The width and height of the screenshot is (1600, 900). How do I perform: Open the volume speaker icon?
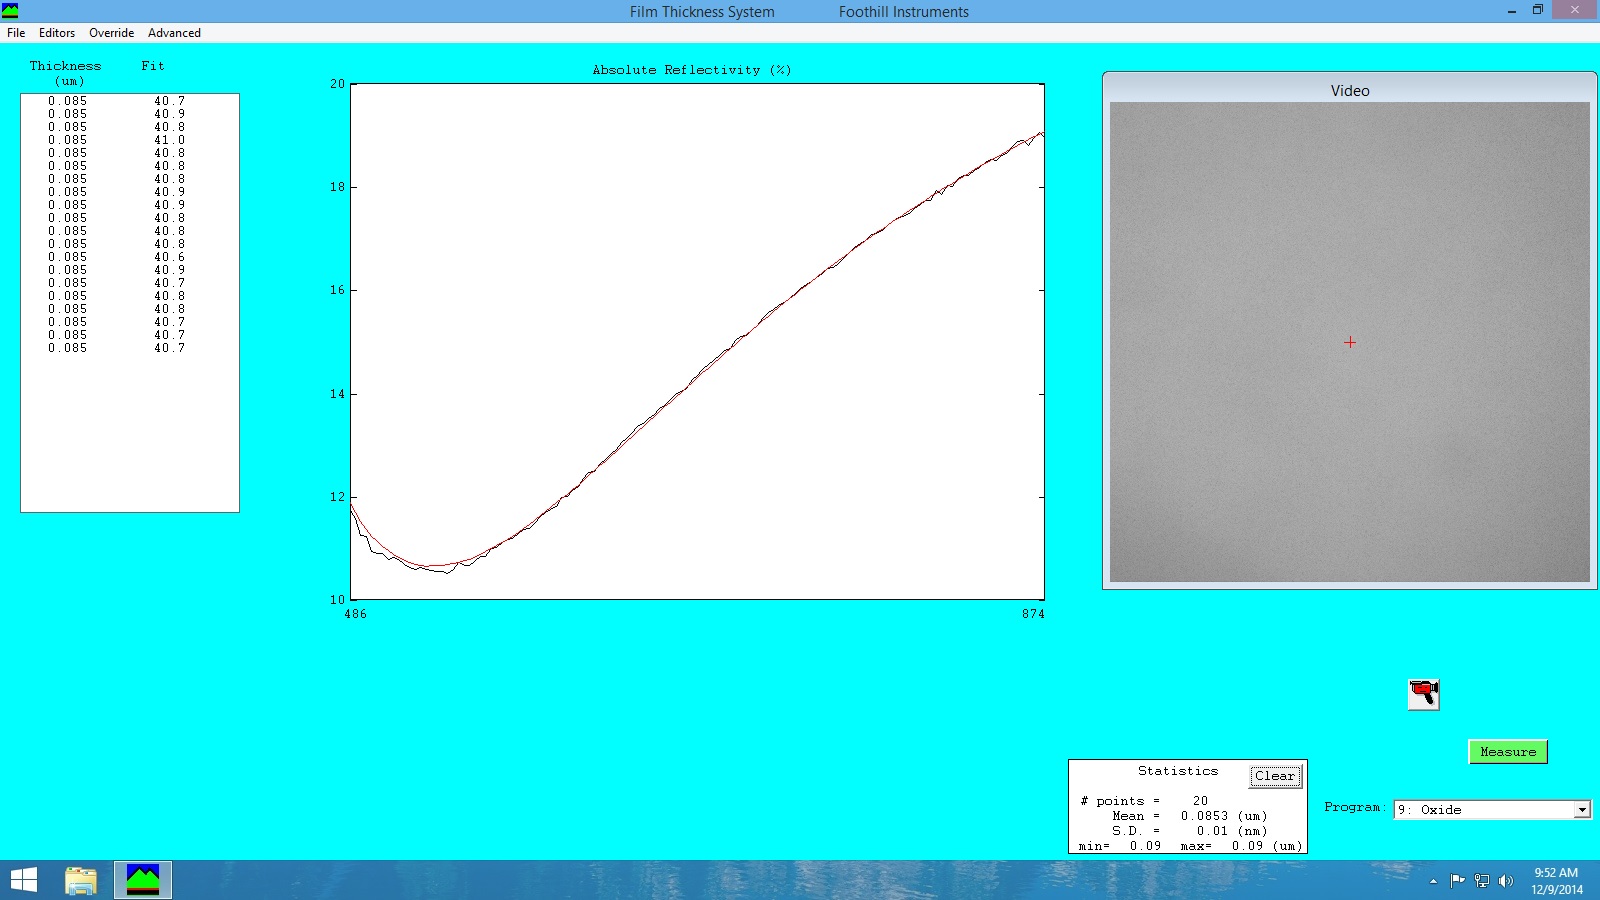click(1506, 881)
